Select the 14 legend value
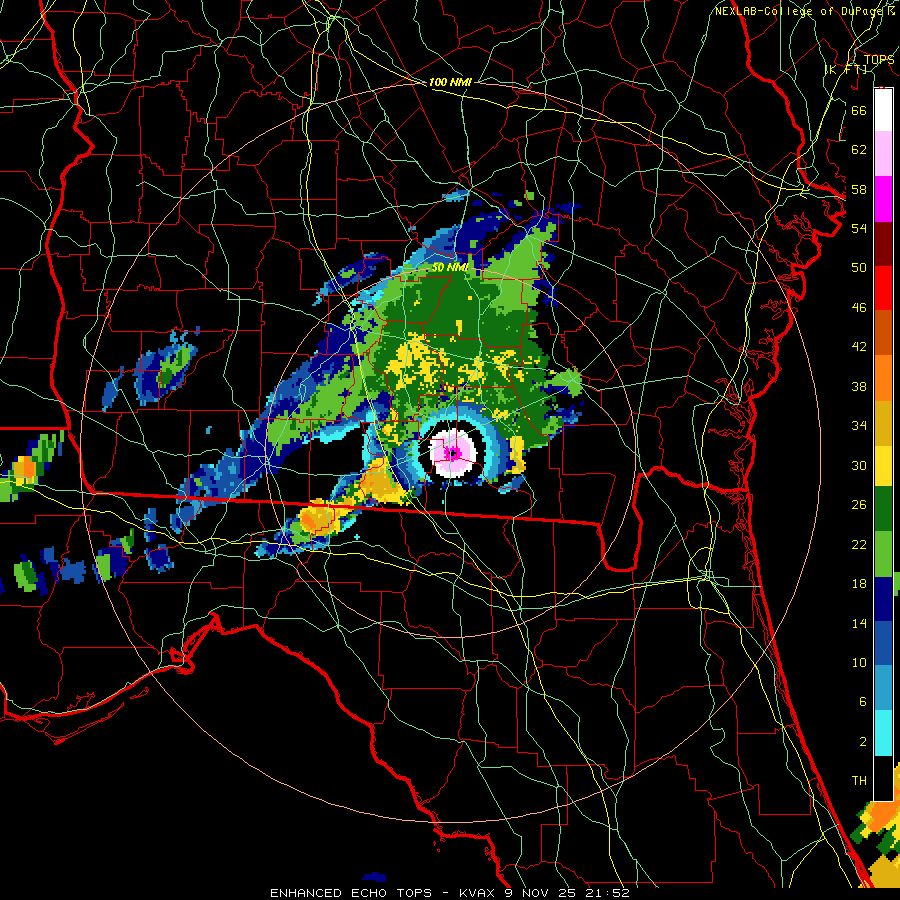The image size is (900, 900). point(859,623)
